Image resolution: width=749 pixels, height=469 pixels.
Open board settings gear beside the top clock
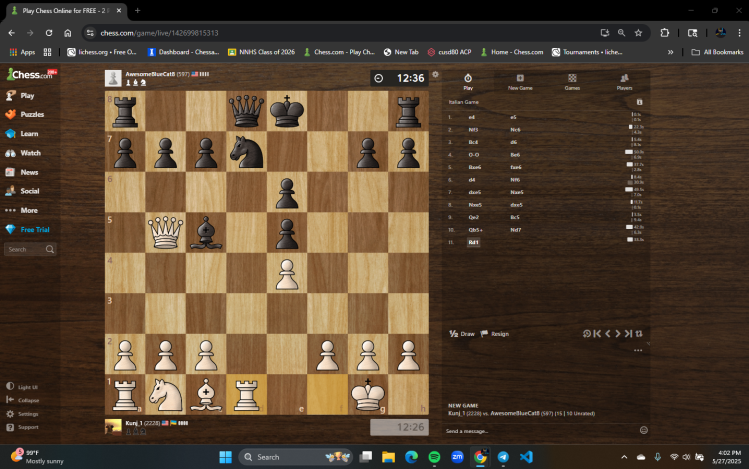tap(435, 75)
